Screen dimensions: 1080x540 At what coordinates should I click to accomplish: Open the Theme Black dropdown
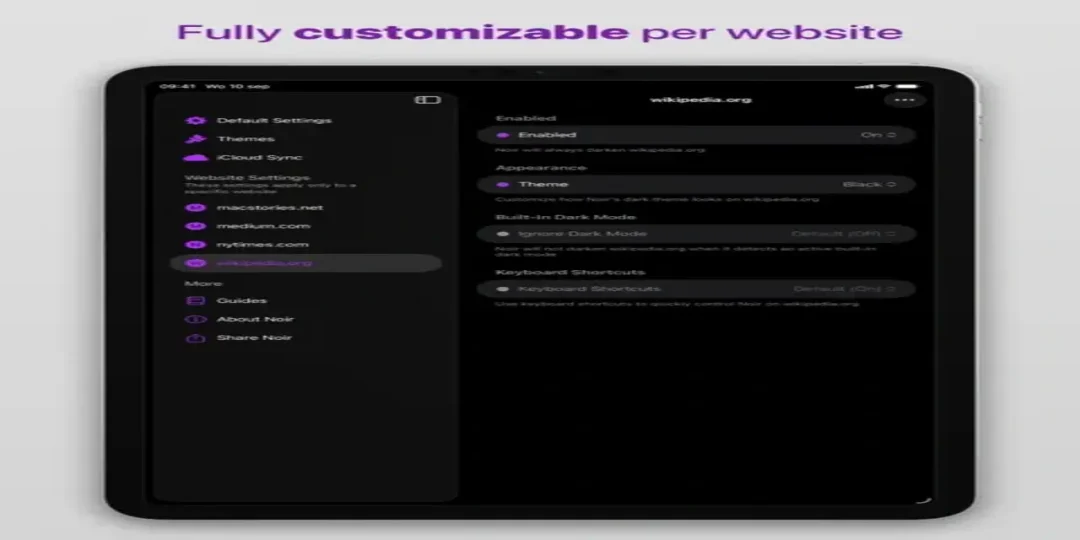(x=869, y=185)
